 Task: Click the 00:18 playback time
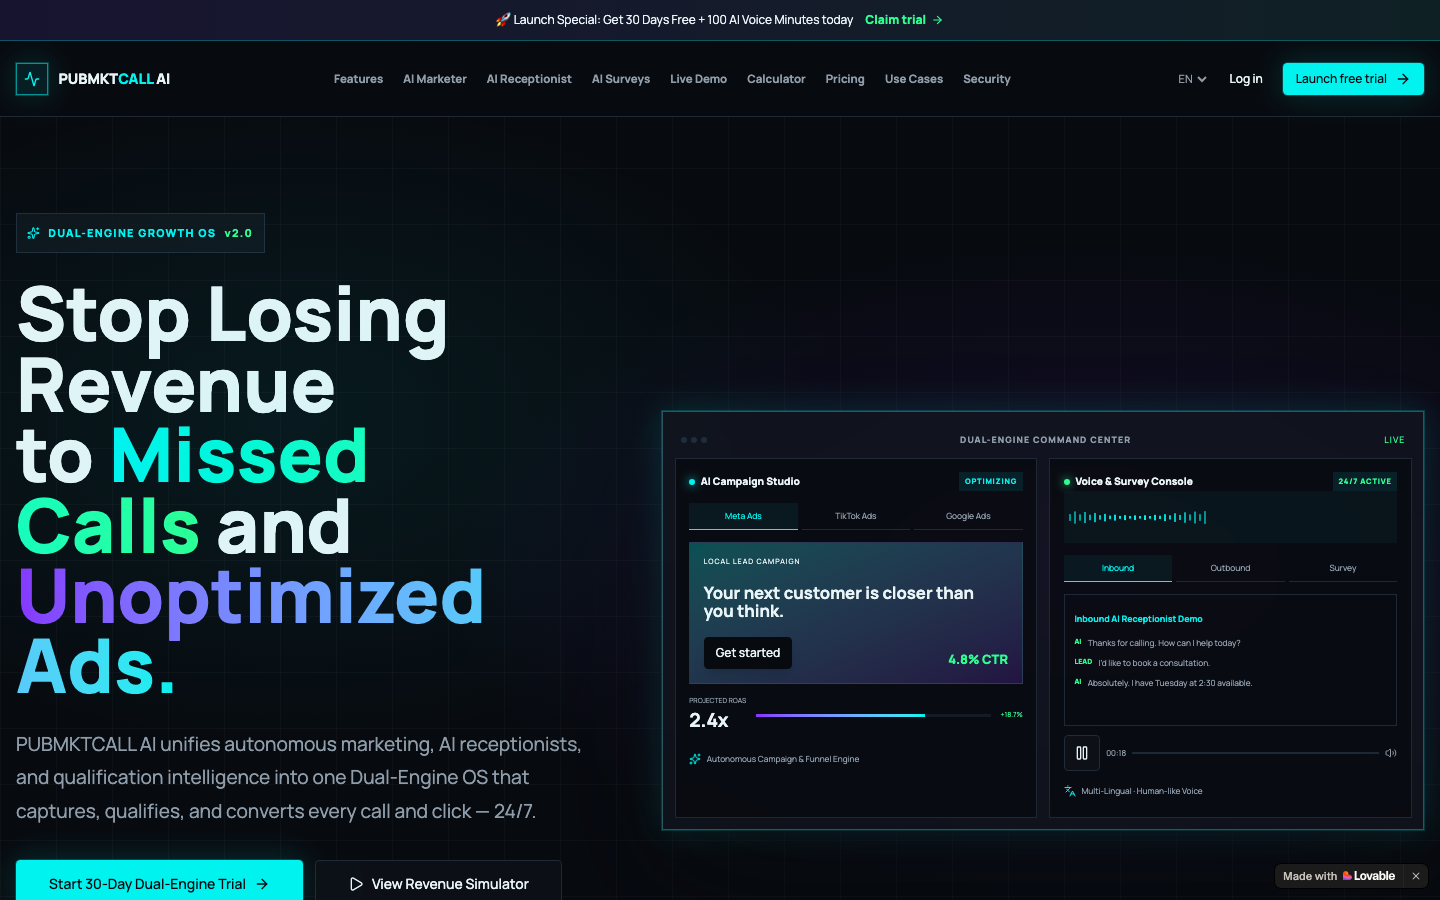pos(1116,753)
